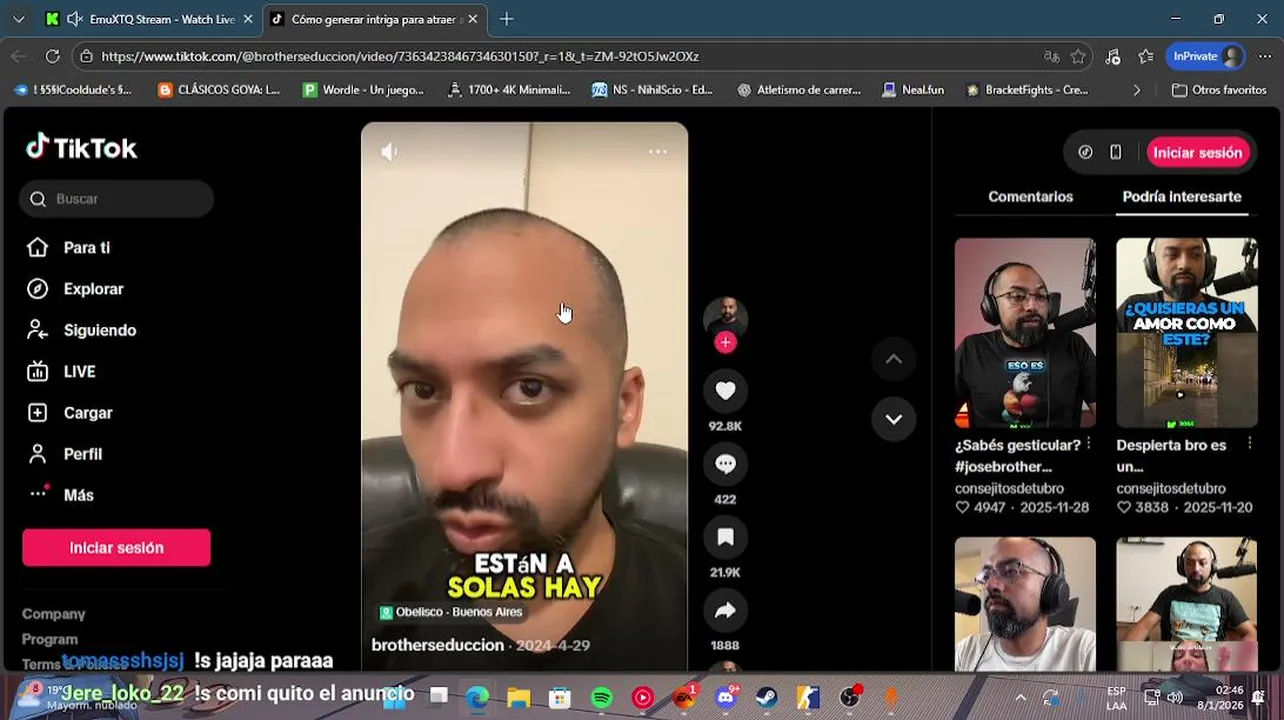
Task: Click the Obelisco - Buenos Aires location tag
Action: [x=451, y=612]
